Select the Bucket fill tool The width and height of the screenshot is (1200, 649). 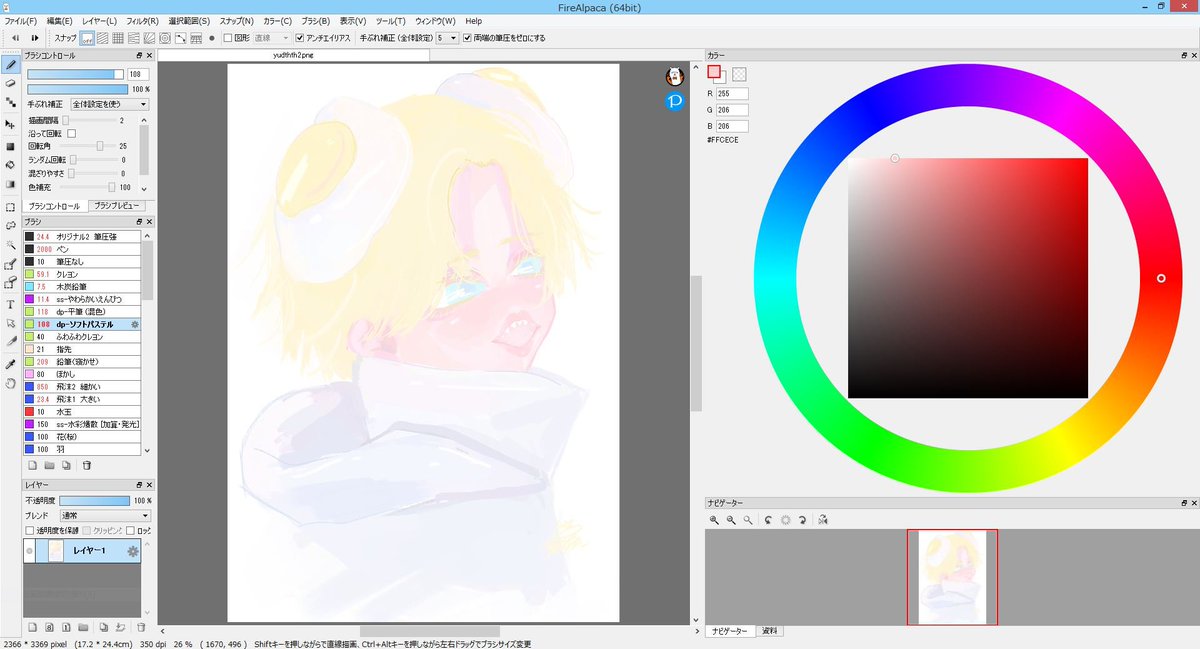(10, 164)
